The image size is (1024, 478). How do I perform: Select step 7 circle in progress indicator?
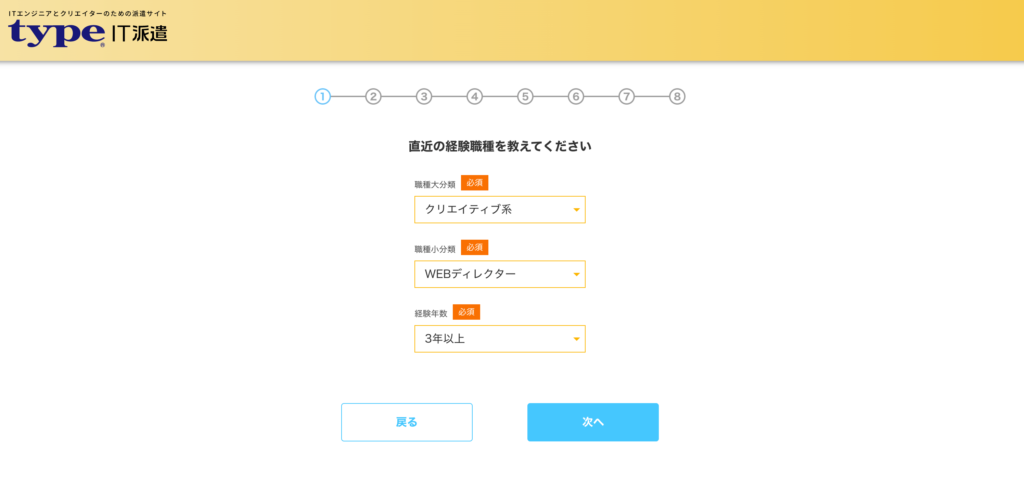[626, 97]
